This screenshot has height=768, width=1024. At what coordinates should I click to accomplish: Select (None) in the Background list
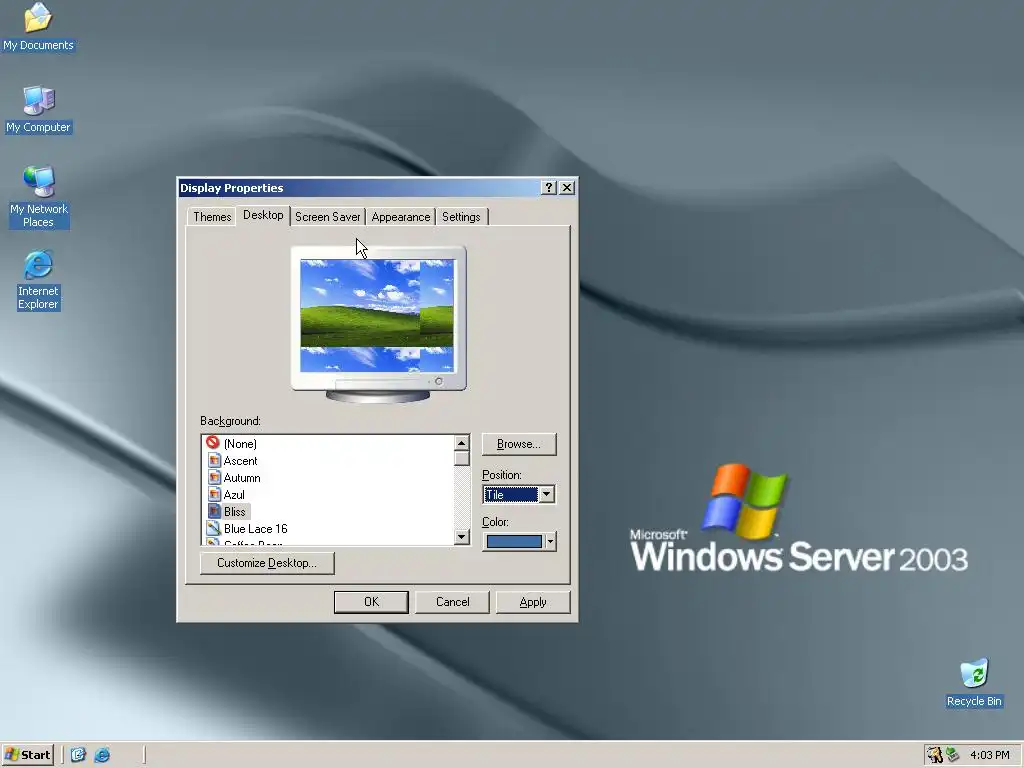coord(240,443)
